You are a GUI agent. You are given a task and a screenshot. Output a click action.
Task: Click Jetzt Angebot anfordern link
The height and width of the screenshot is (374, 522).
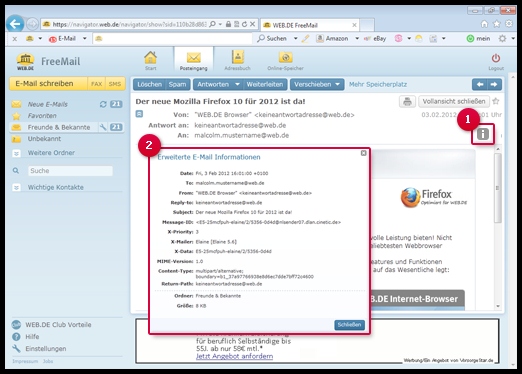[234, 356]
